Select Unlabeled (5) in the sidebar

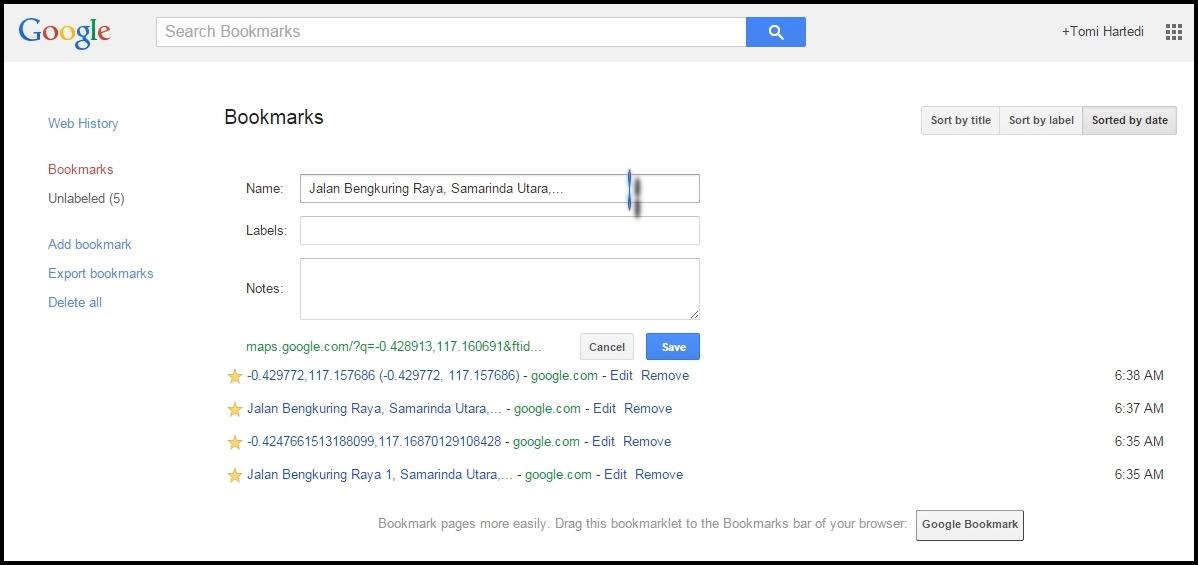pos(86,199)
